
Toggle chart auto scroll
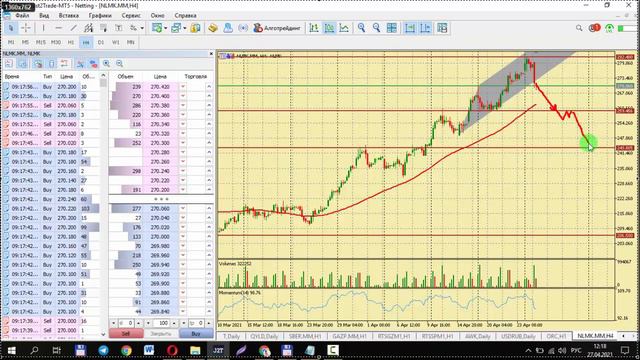(410, 28)
